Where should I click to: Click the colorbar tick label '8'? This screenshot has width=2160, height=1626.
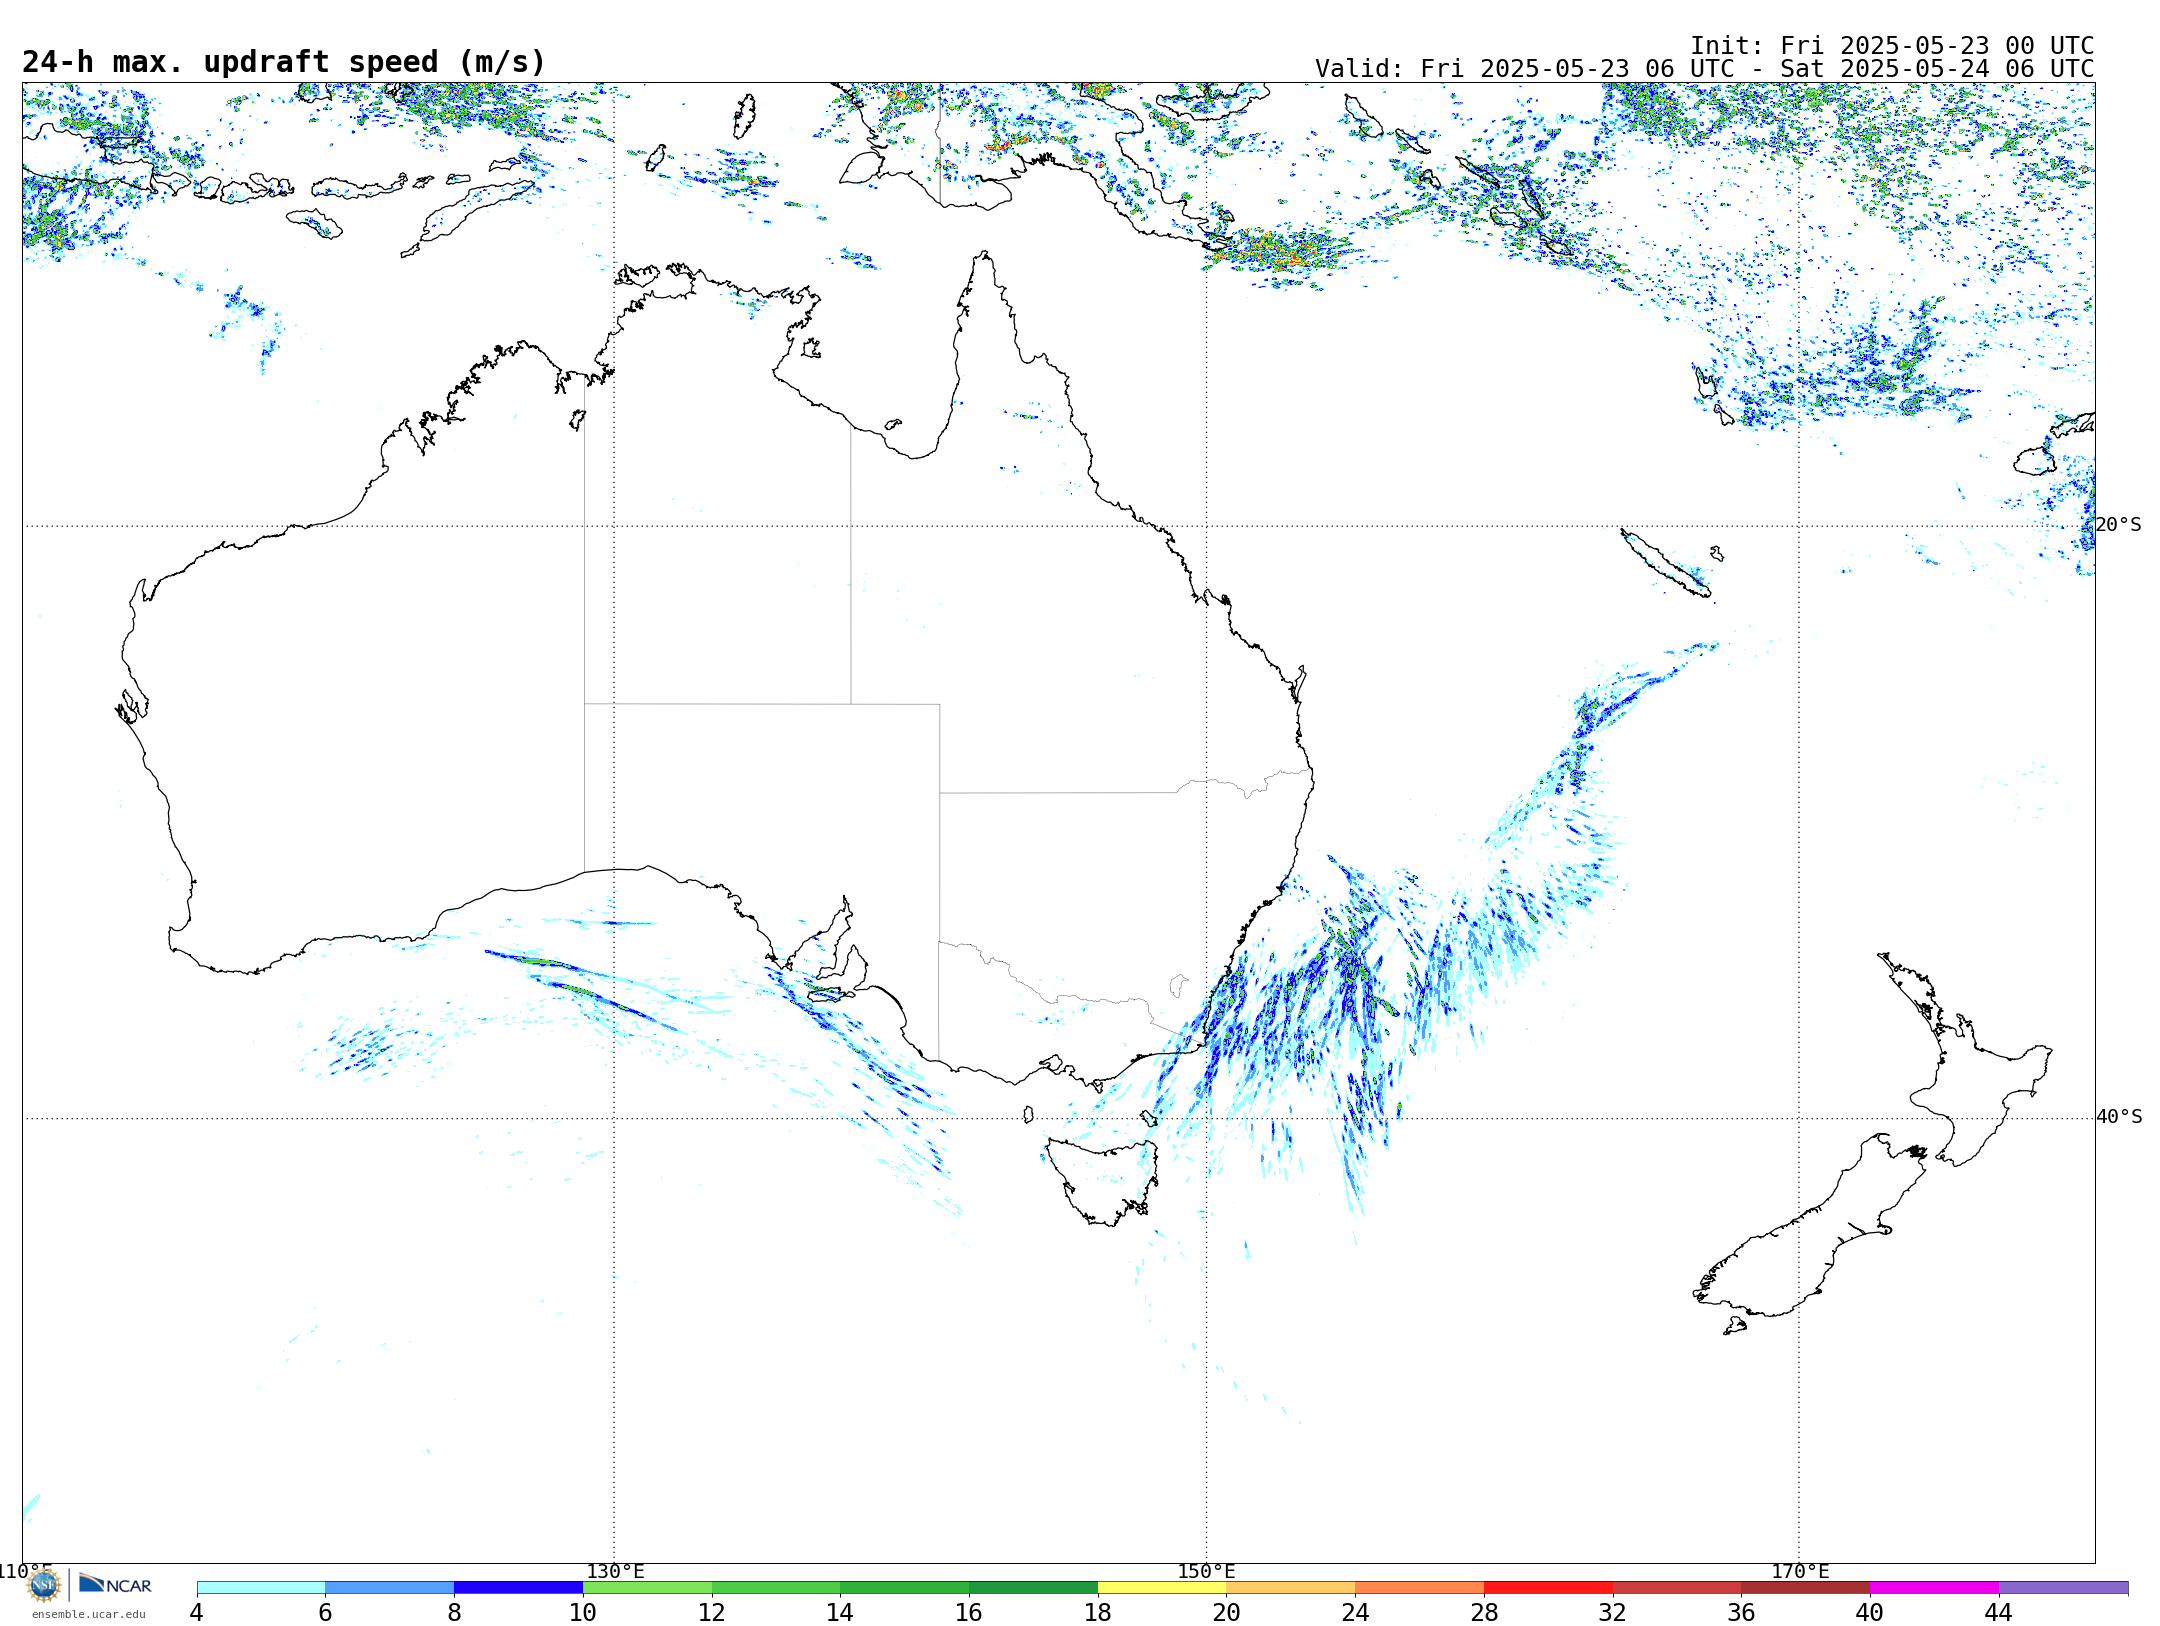[x=454, y=1613]
